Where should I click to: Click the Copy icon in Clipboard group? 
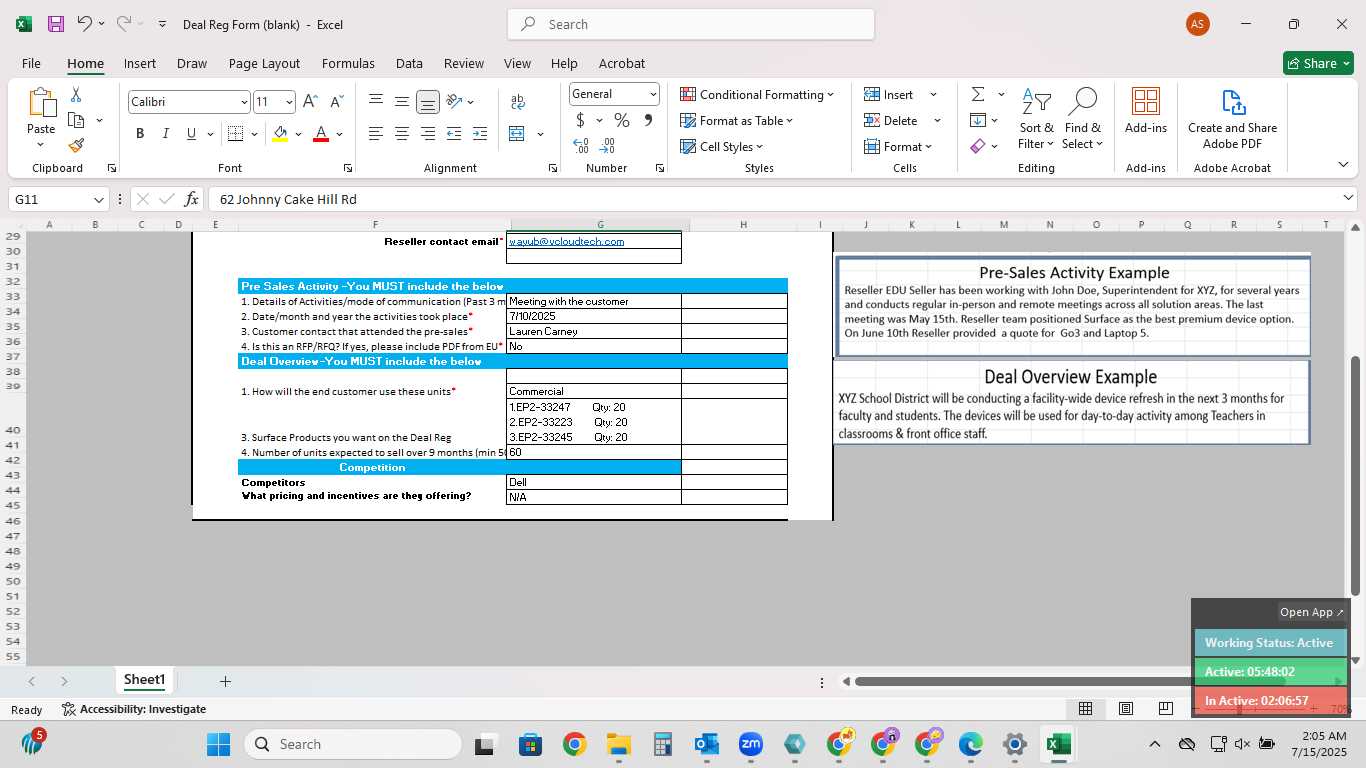[x=76, y=120]
